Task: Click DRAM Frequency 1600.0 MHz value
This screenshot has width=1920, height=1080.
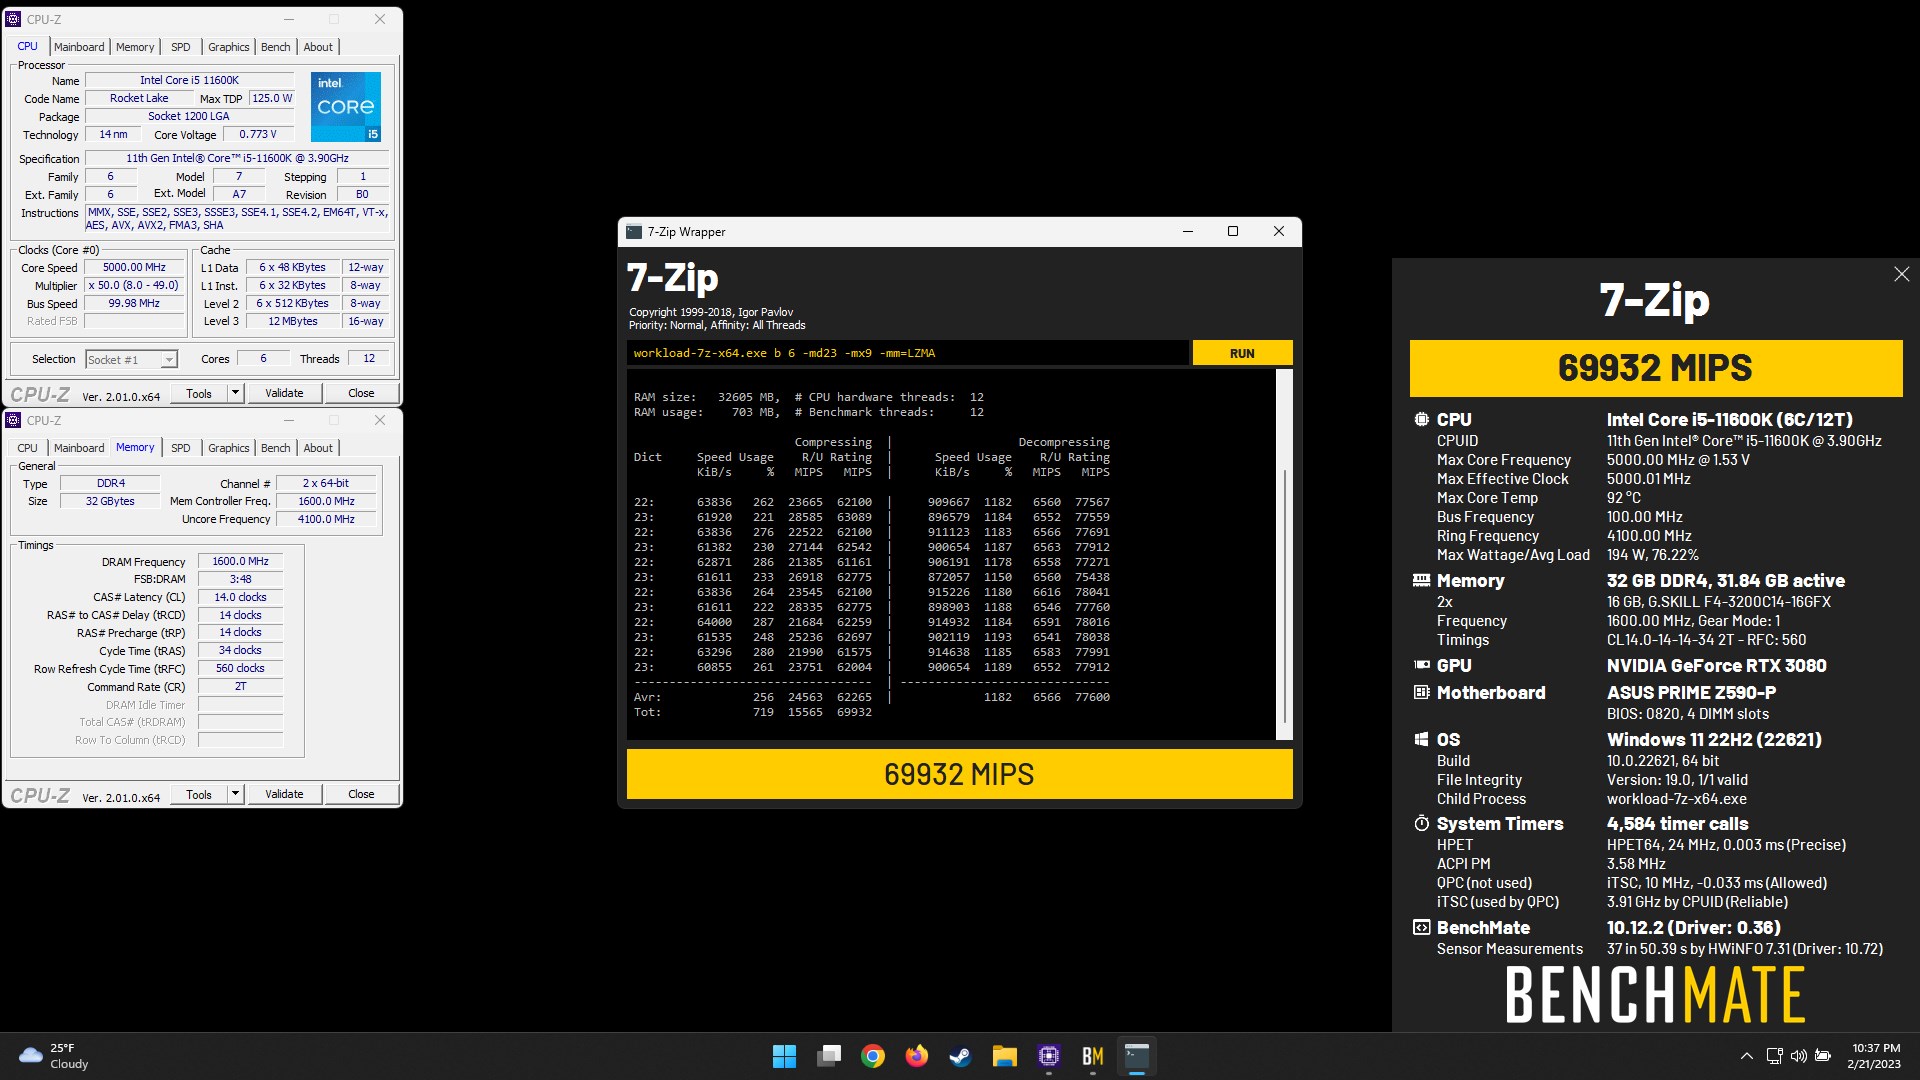Action: tap(240, 561)
